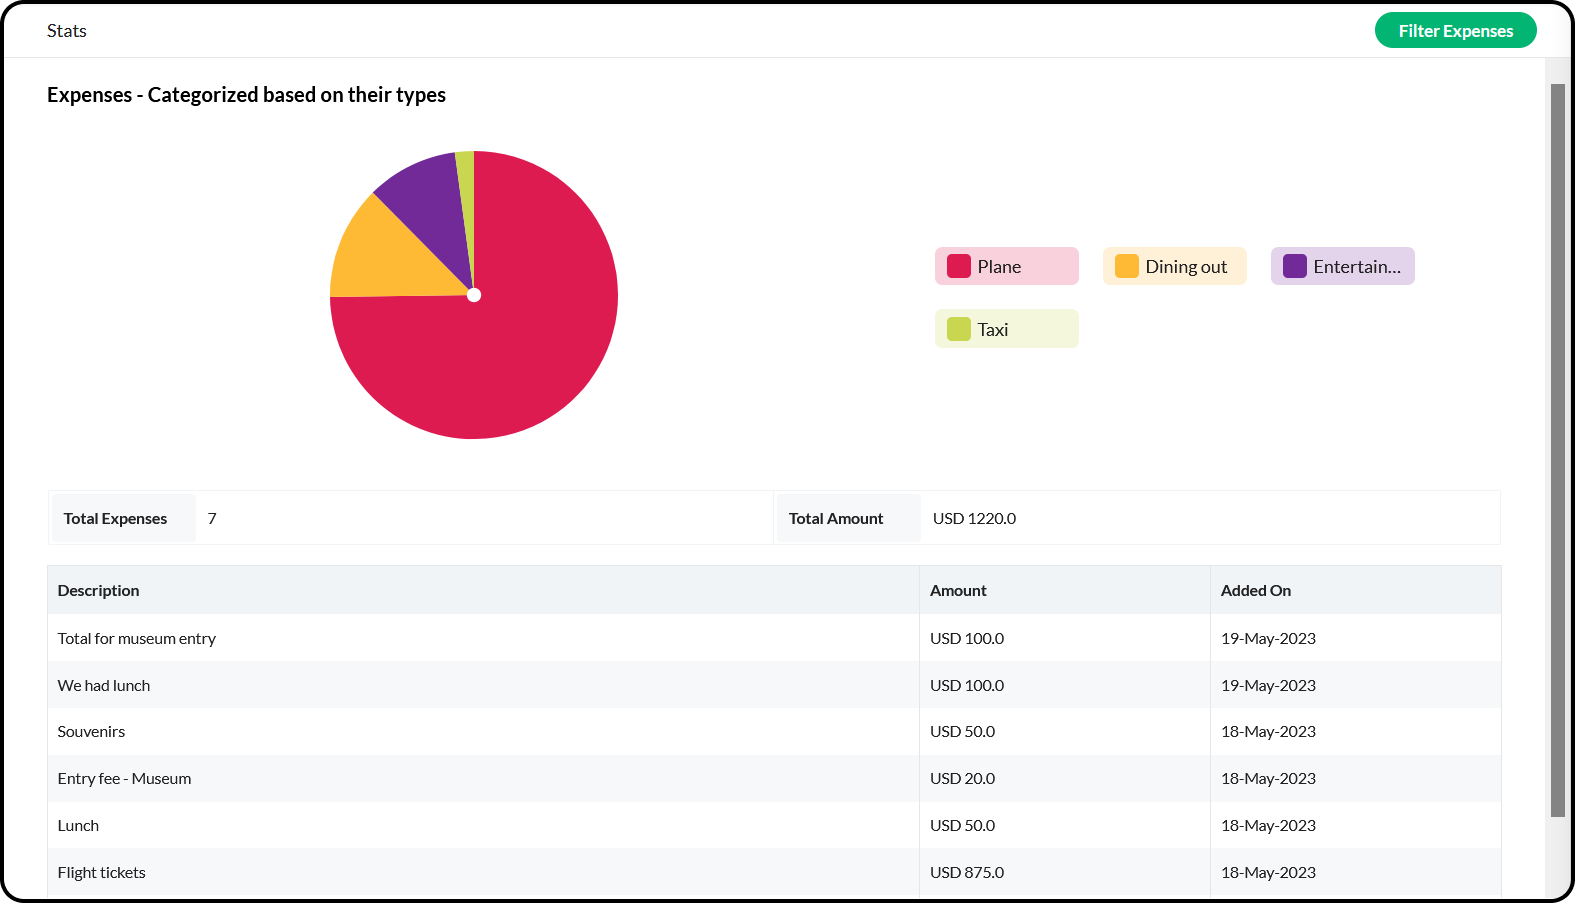Click the date in the Souvenirs row

click(x=1268, y=731)
